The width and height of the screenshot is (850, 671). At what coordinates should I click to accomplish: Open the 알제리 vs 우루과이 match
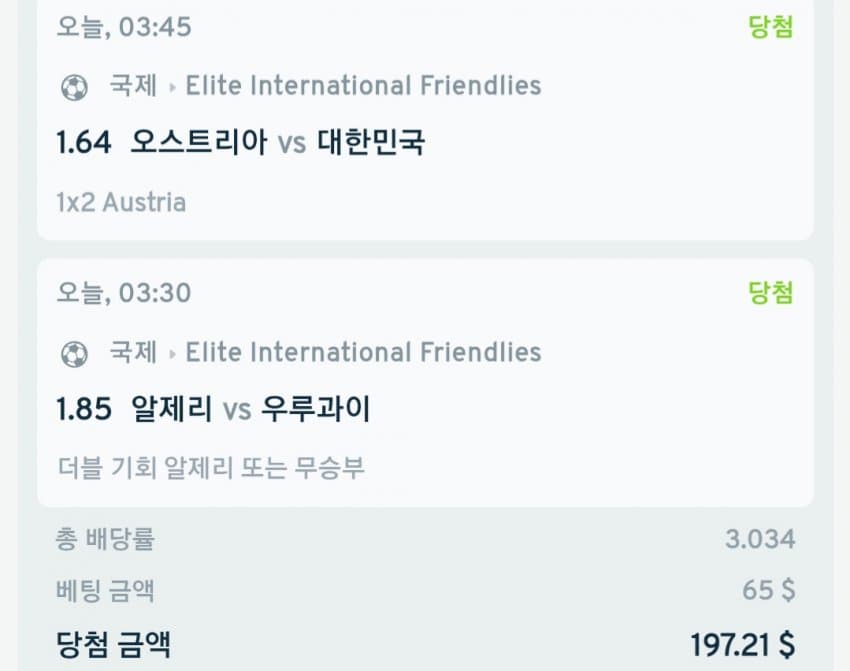pos(251,409)
